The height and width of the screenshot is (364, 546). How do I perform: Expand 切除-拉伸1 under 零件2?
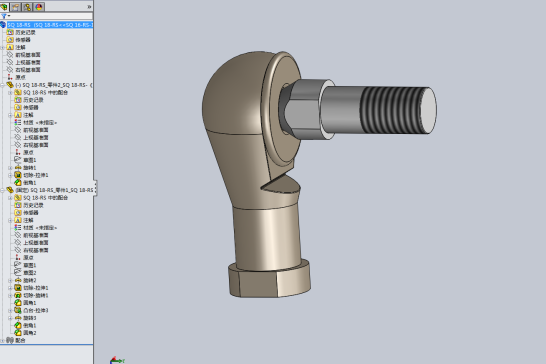[x=10, y=175]
